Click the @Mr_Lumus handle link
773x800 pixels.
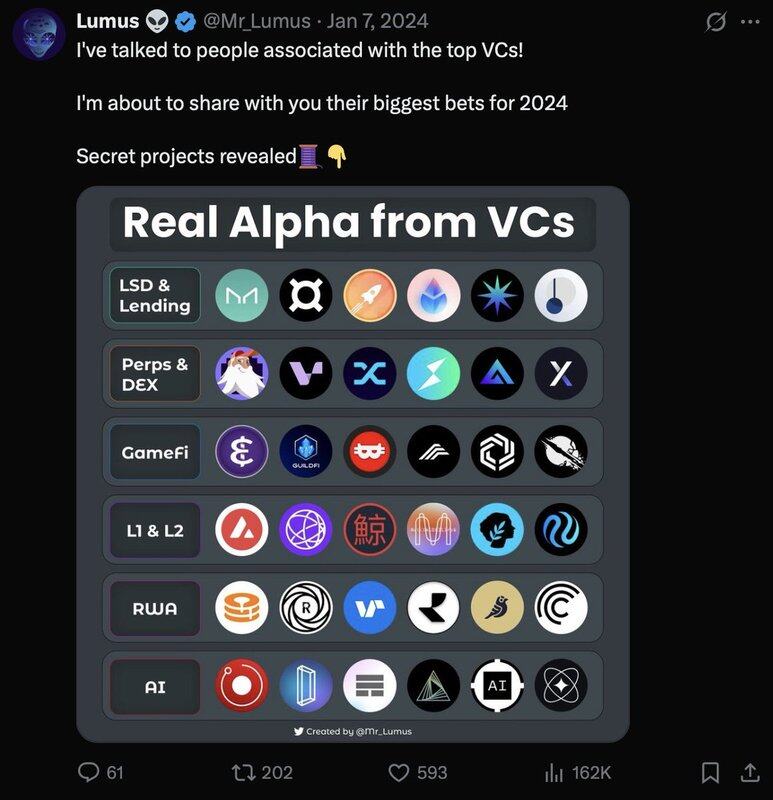[257, 21]
